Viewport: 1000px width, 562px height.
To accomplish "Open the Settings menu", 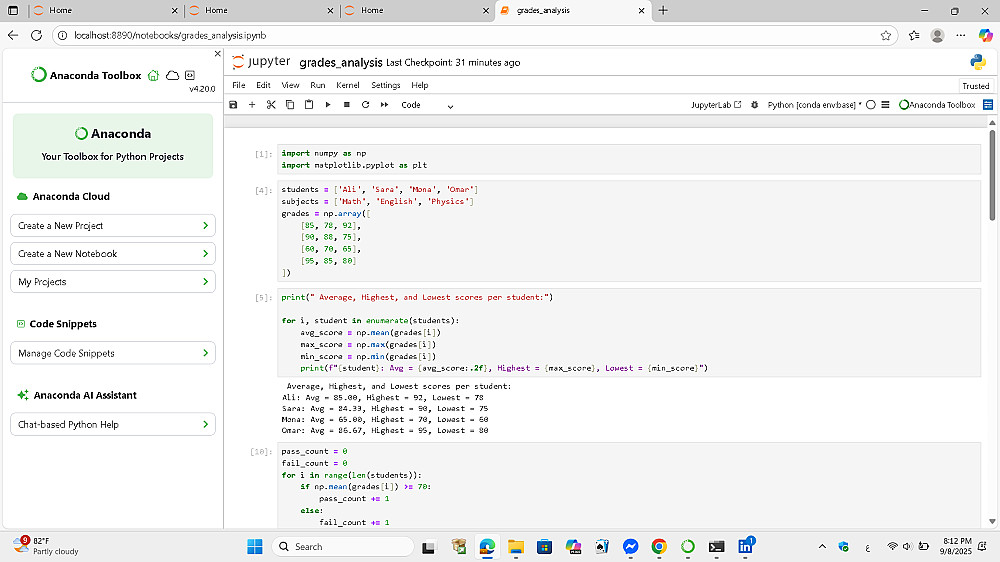I will 385,85.
